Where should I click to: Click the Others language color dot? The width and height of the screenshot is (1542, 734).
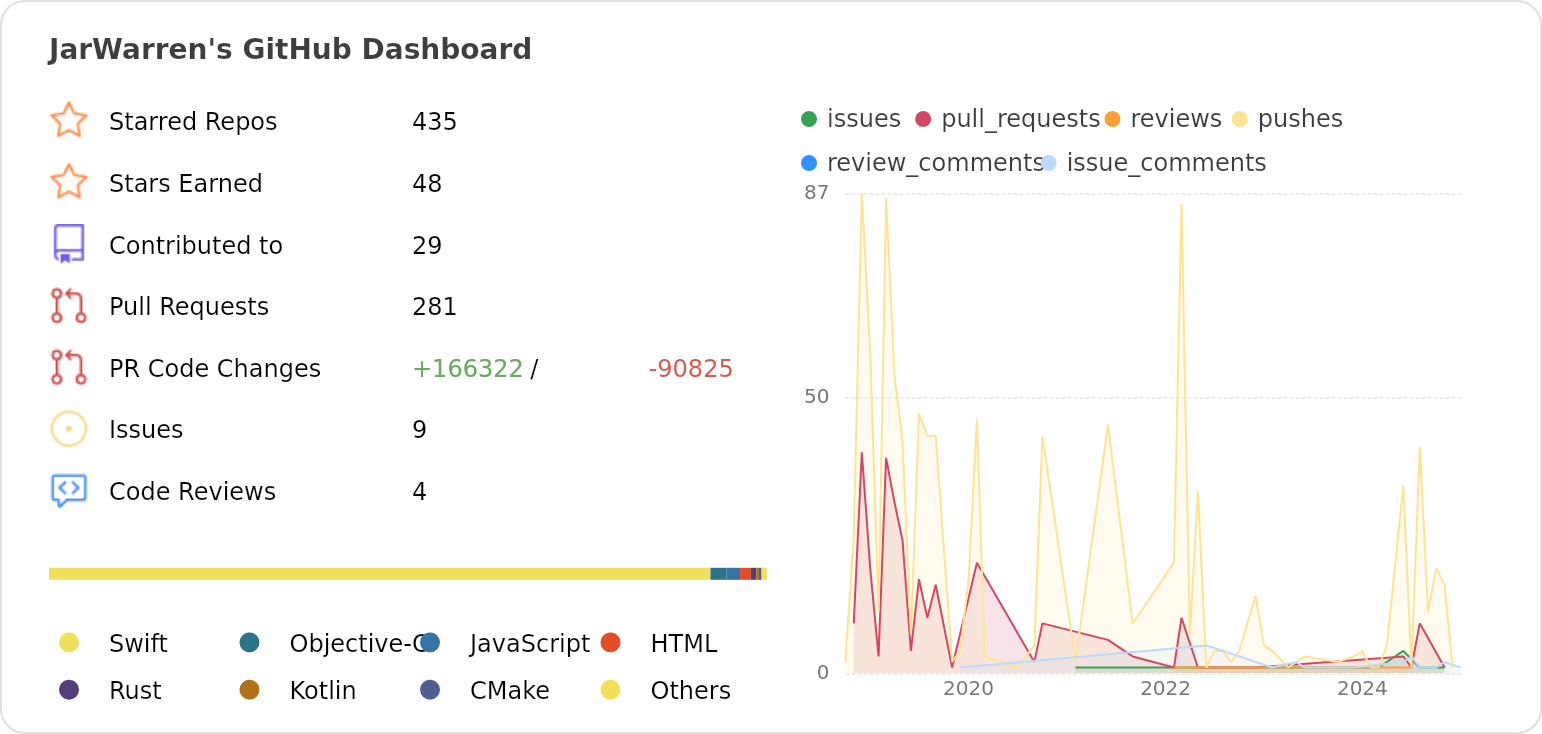611,689
